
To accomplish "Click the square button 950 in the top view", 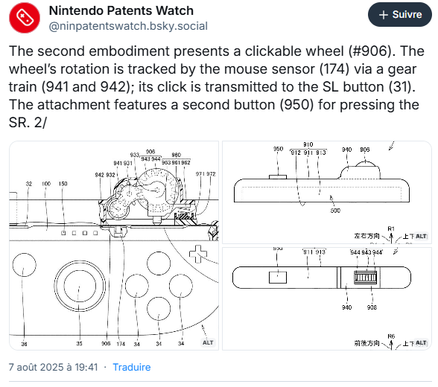I will click(278, 277).
